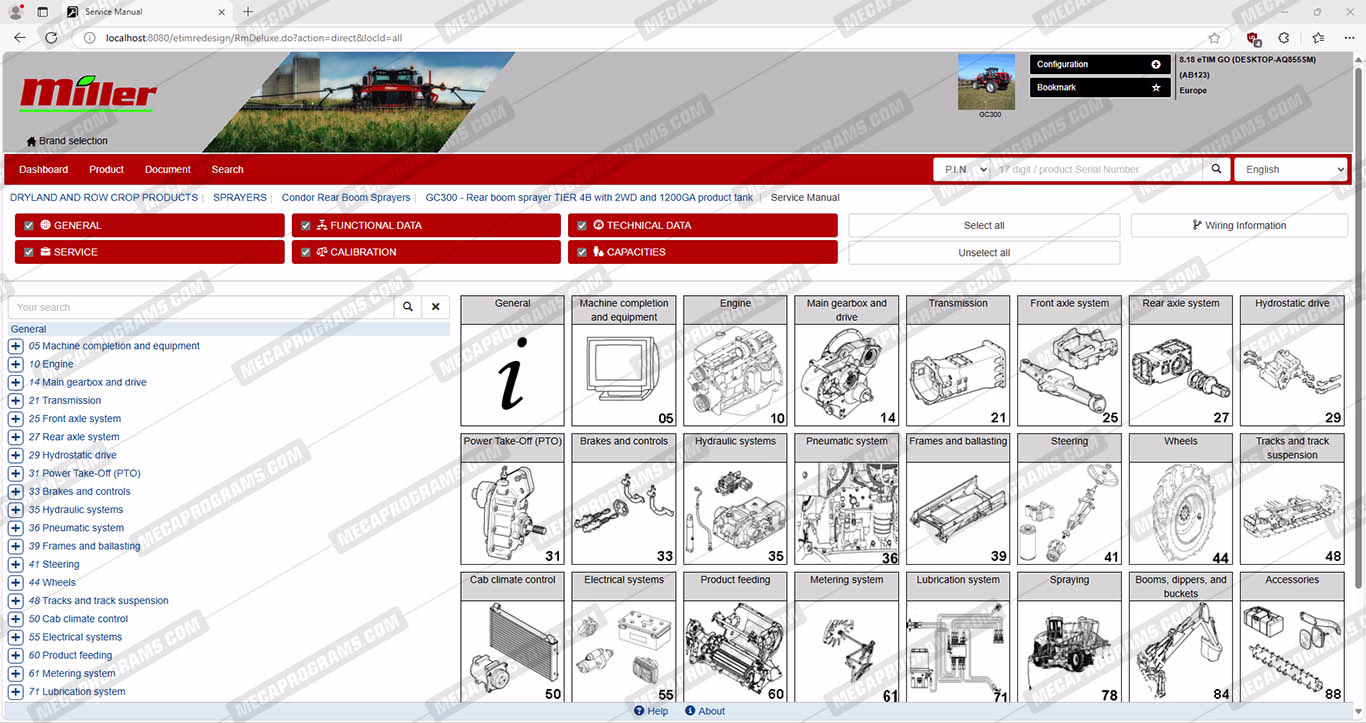Toggle the SERVICE checkbox

[x=29, y=252]
